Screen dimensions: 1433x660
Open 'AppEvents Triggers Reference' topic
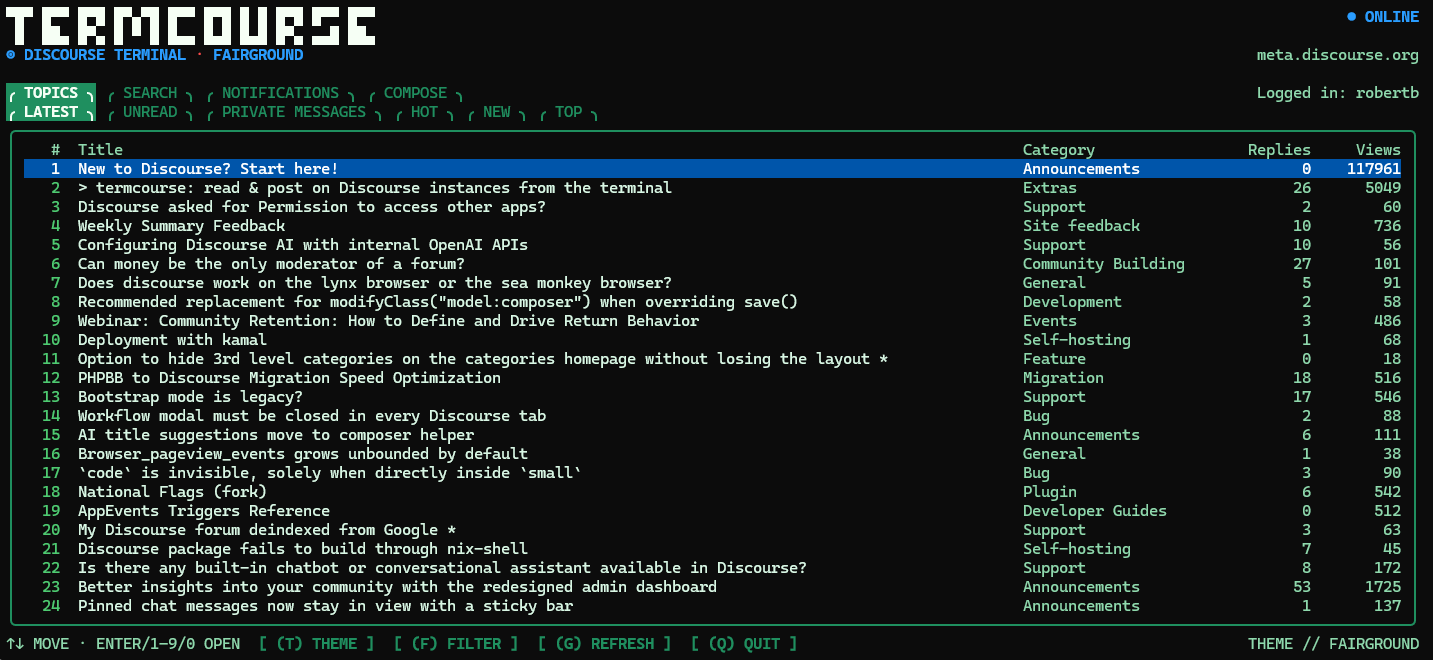[712, 511]
